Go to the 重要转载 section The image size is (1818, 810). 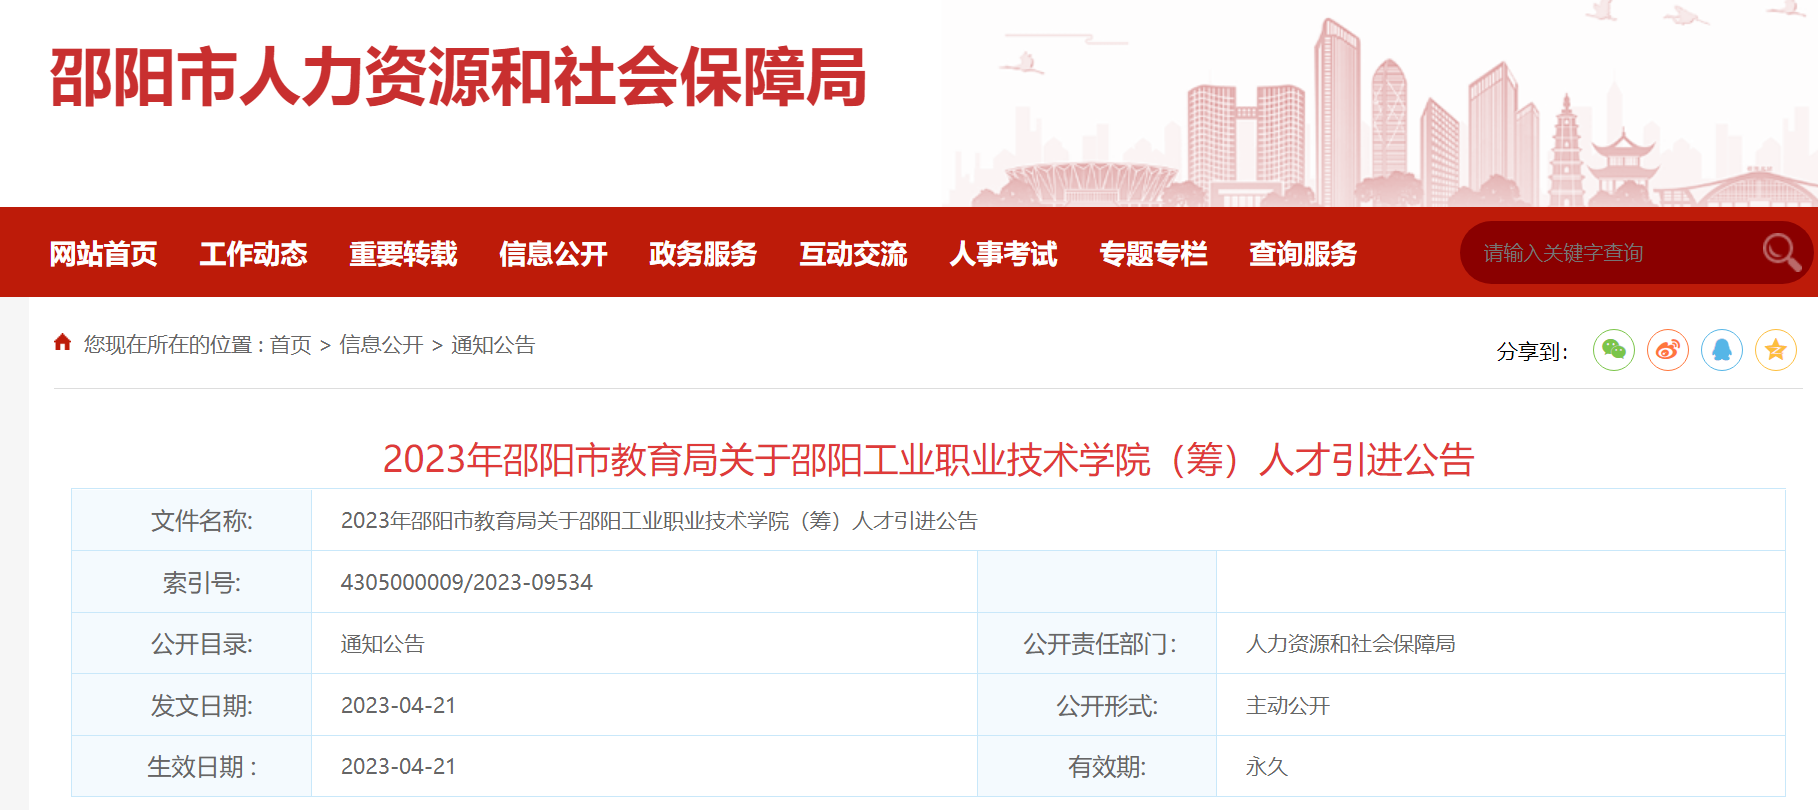pos(403,254)
